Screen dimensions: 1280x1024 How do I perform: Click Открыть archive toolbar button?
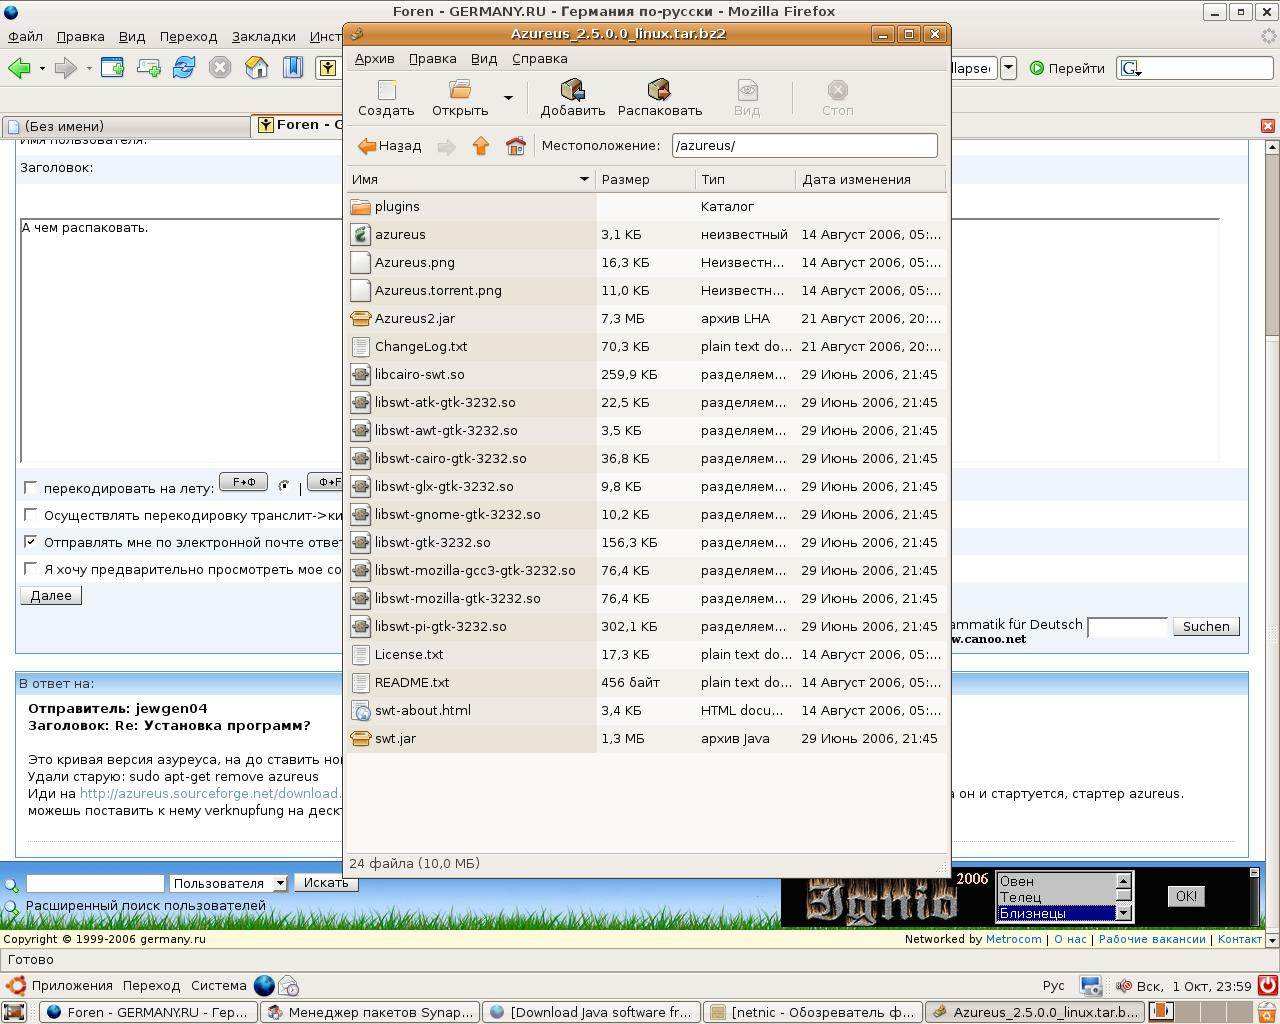click(x=460, y=98)
